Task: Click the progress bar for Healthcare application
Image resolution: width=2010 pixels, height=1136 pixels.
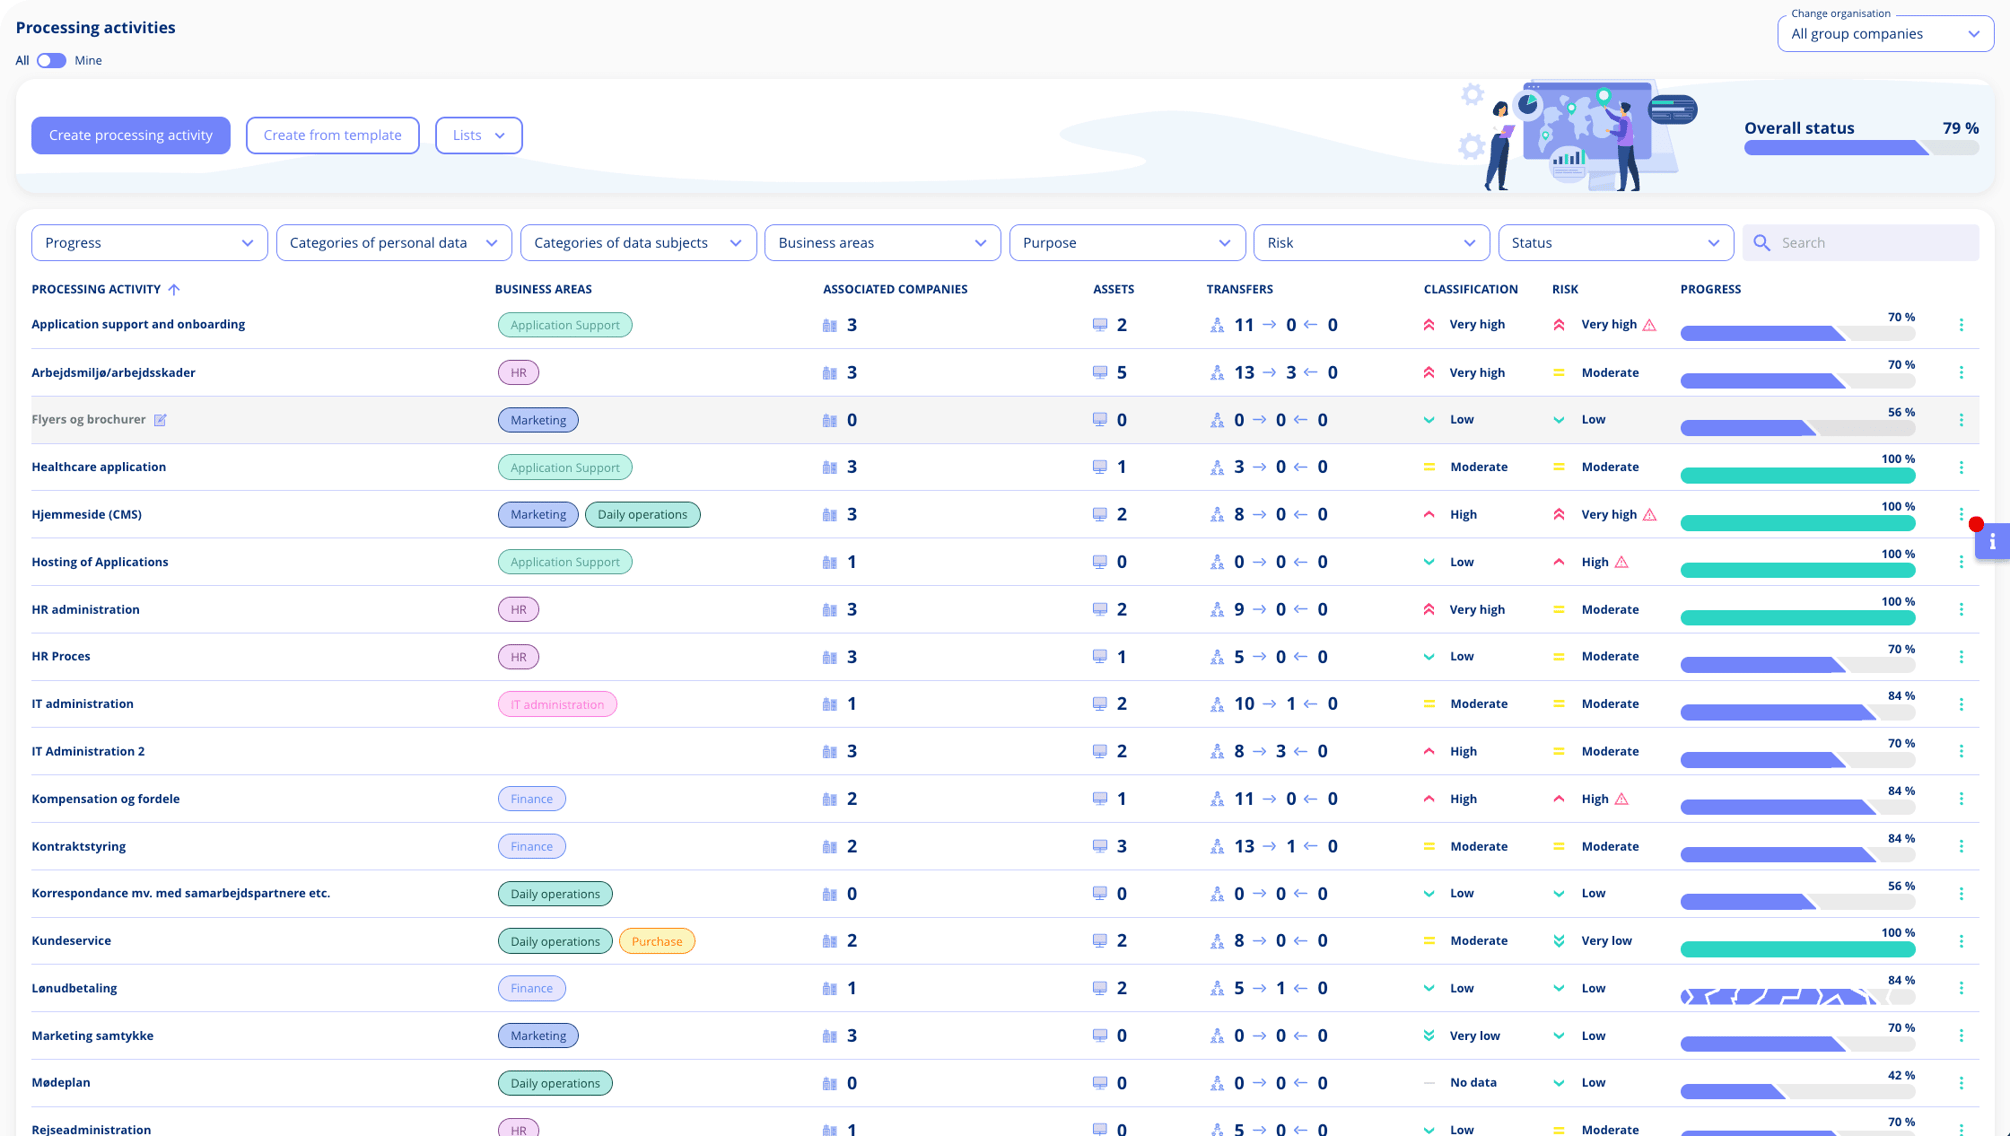Action: tap(1797, 476)
